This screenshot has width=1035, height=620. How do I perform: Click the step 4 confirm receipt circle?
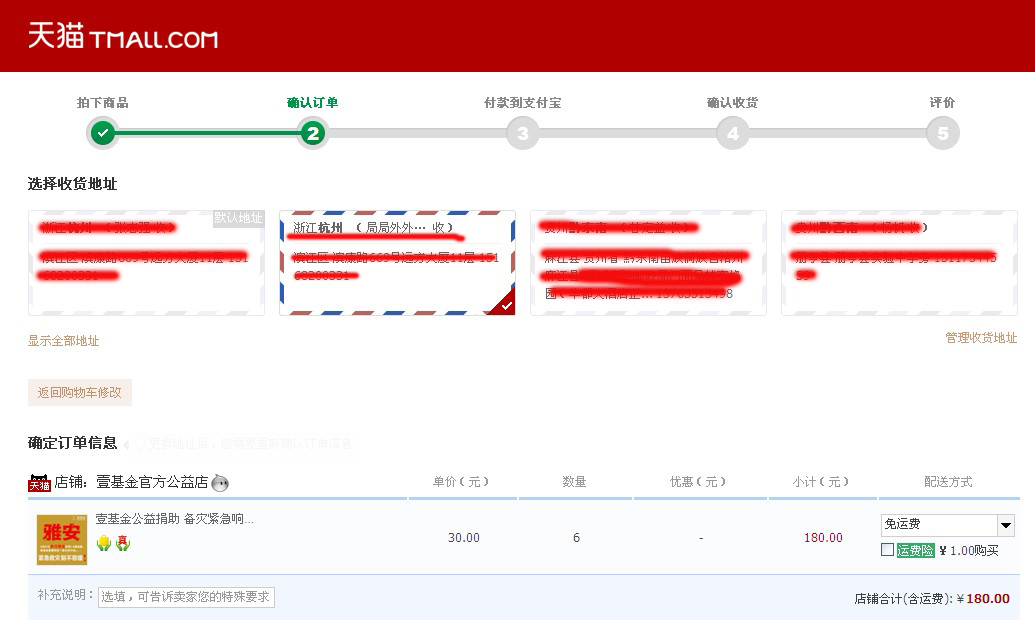[732, 133]
